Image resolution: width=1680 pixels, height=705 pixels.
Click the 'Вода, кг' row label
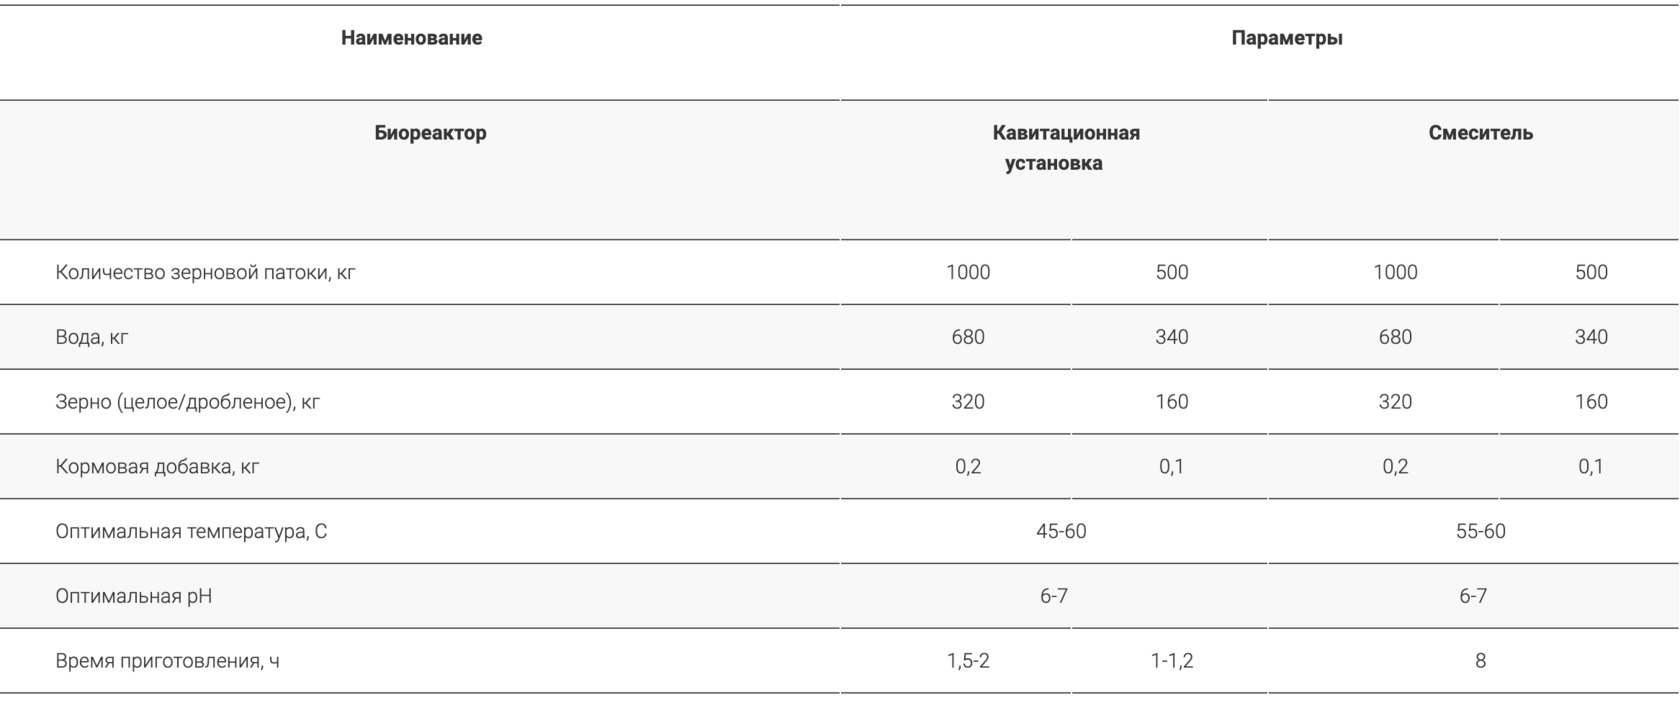92,337
